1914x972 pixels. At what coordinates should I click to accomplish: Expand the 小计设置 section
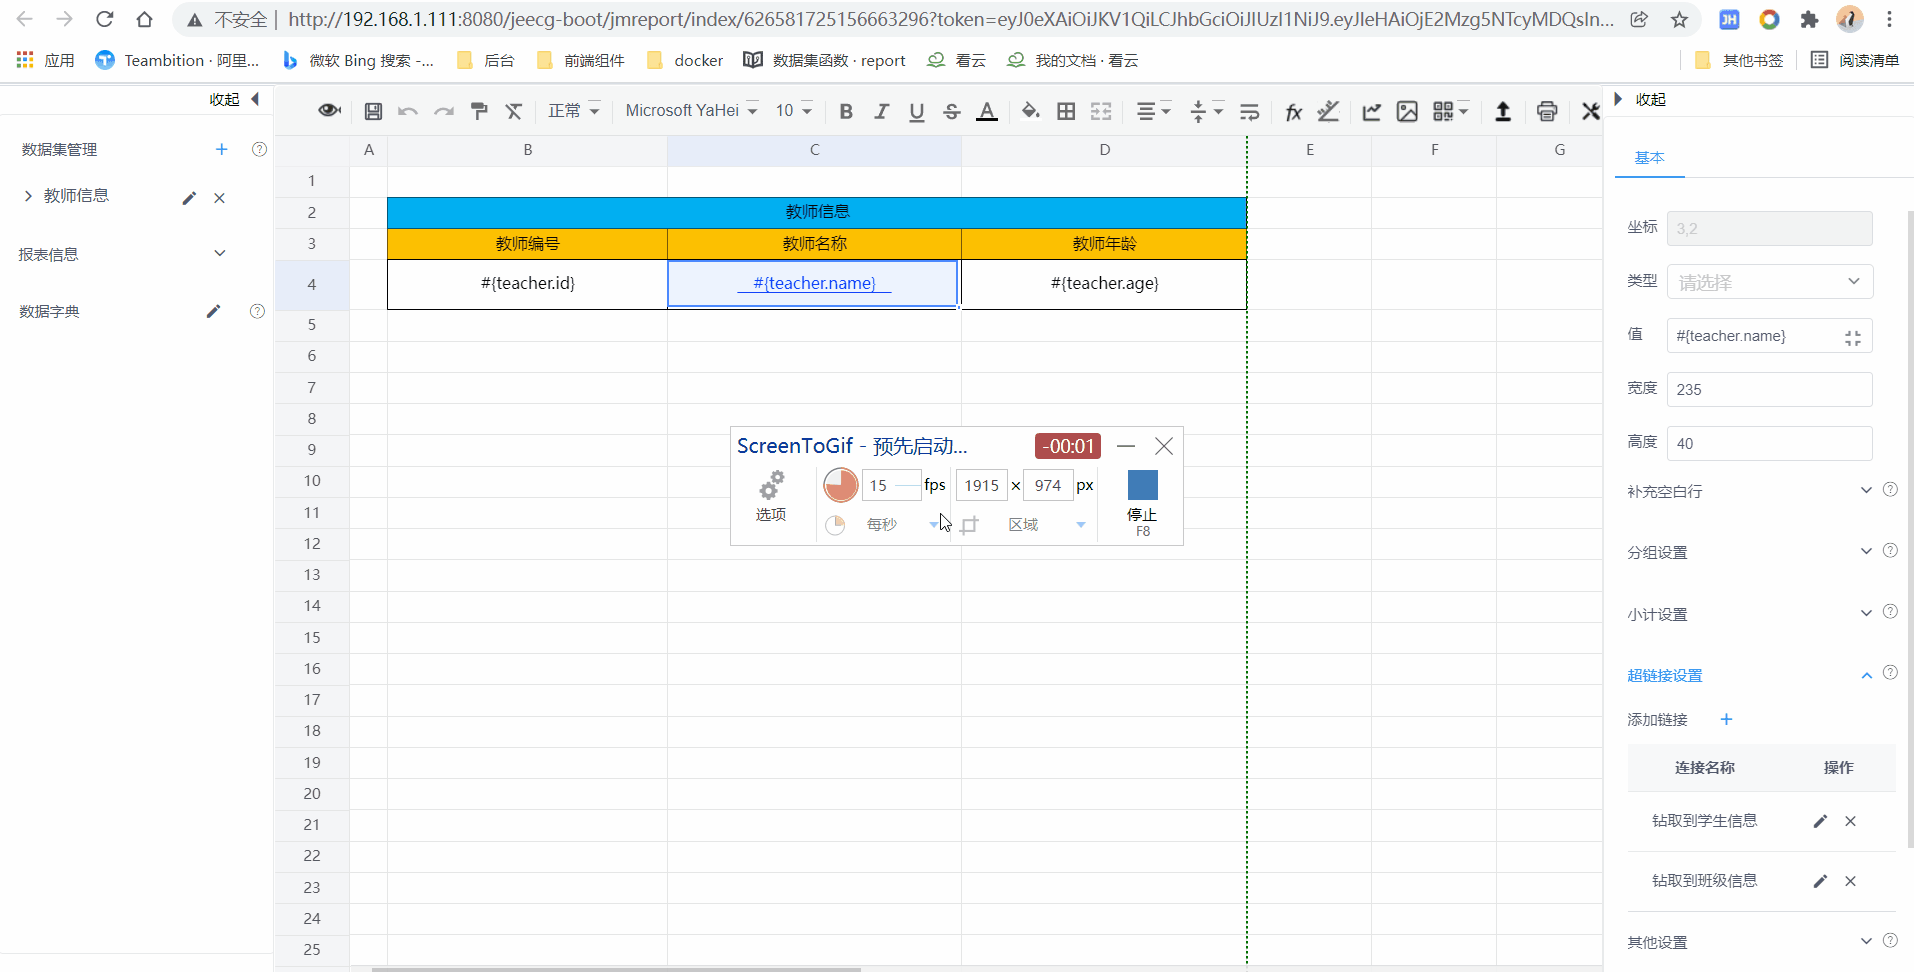[x=1866, y=613]
